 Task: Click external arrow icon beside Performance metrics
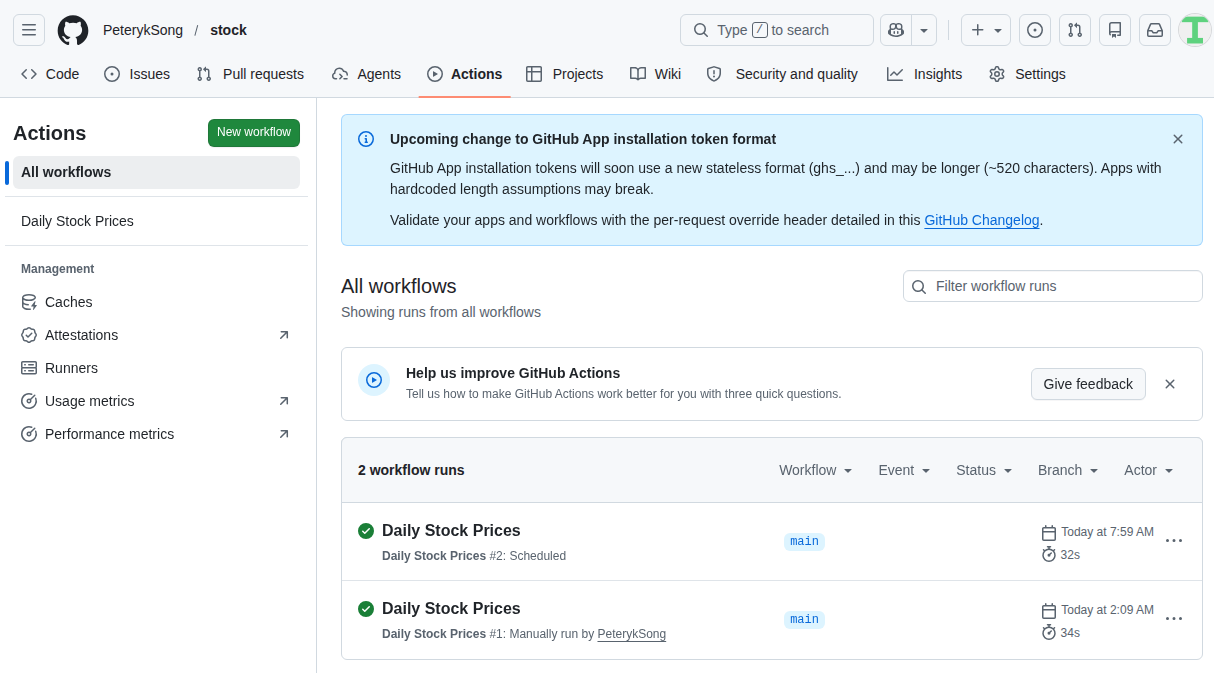point(284,434)
